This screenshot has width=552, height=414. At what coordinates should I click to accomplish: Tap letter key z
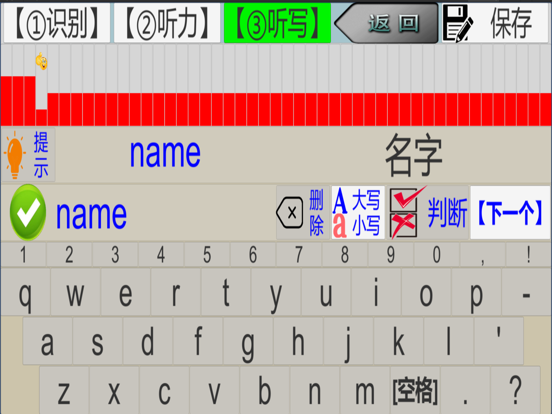coord(64,390)
